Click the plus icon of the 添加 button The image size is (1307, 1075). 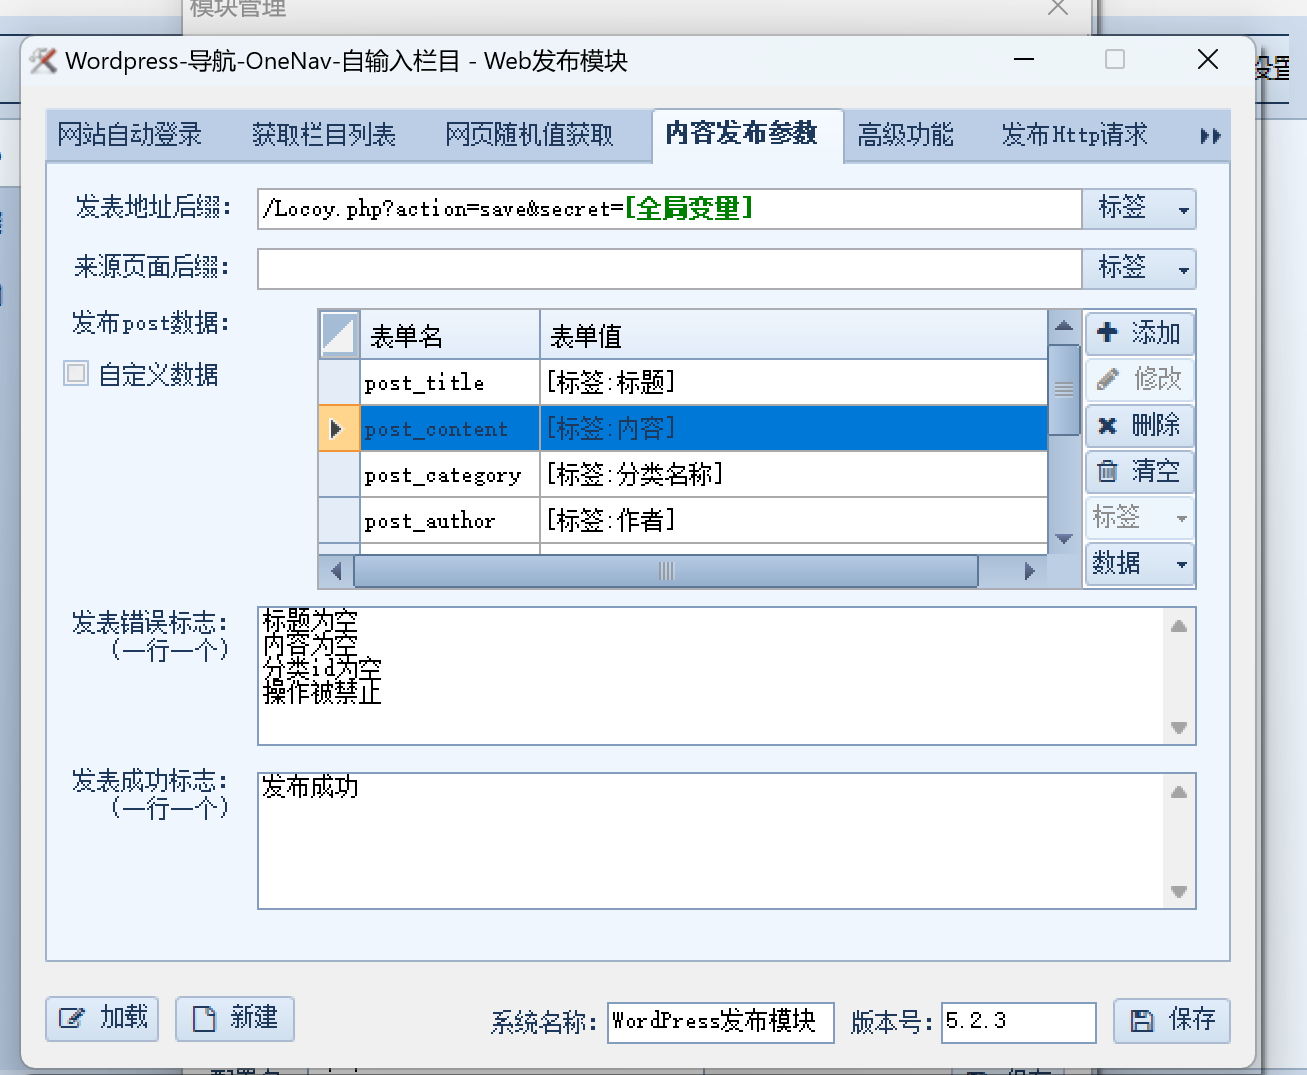[x=1107, y=332]
